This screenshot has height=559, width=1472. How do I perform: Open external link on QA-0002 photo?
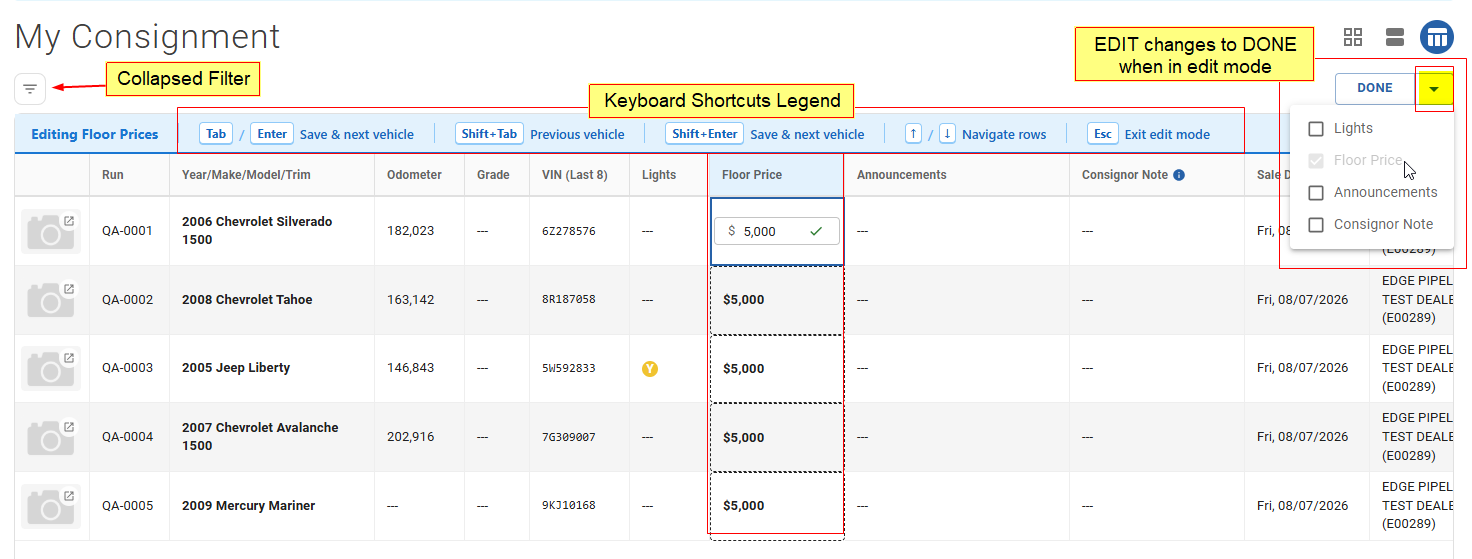pos(69,289)
